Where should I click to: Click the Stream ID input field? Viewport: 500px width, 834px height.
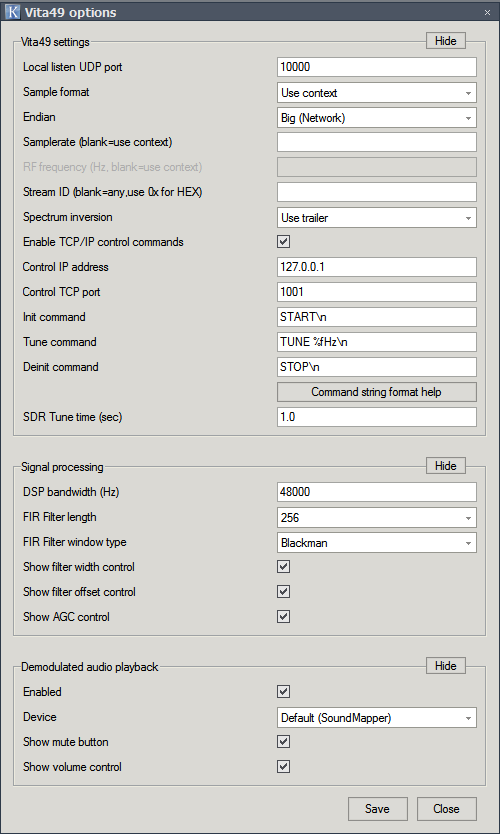pyautogui.click(x=377, y=192)
